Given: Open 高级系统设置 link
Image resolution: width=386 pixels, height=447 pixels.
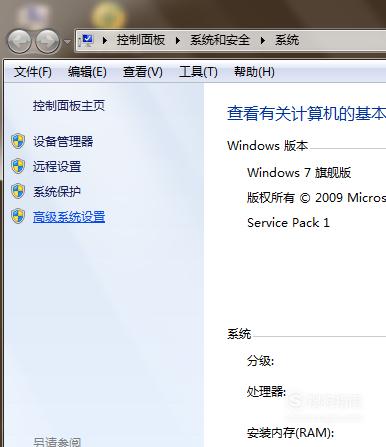Looking at the screenshot, I should tap(69, 217).
